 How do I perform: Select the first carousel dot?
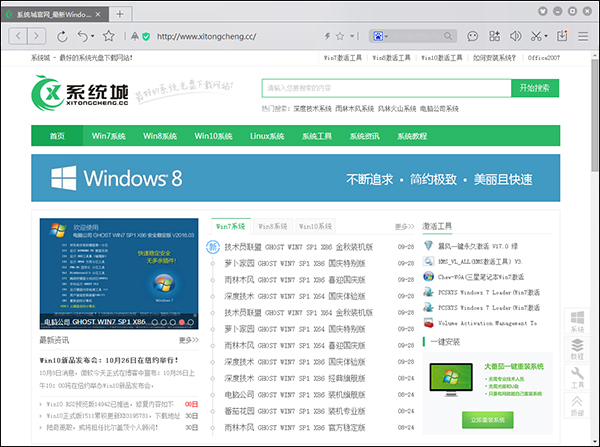coord(155,322)
